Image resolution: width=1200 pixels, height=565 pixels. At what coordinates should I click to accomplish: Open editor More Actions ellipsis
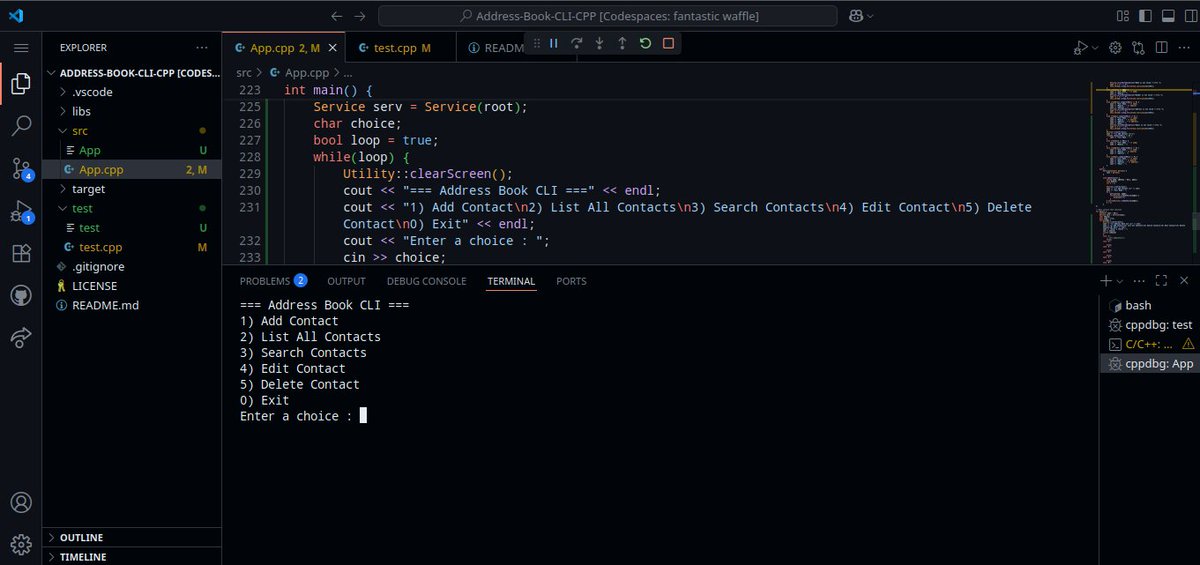pyautogui.click(x=1183, y=47)
